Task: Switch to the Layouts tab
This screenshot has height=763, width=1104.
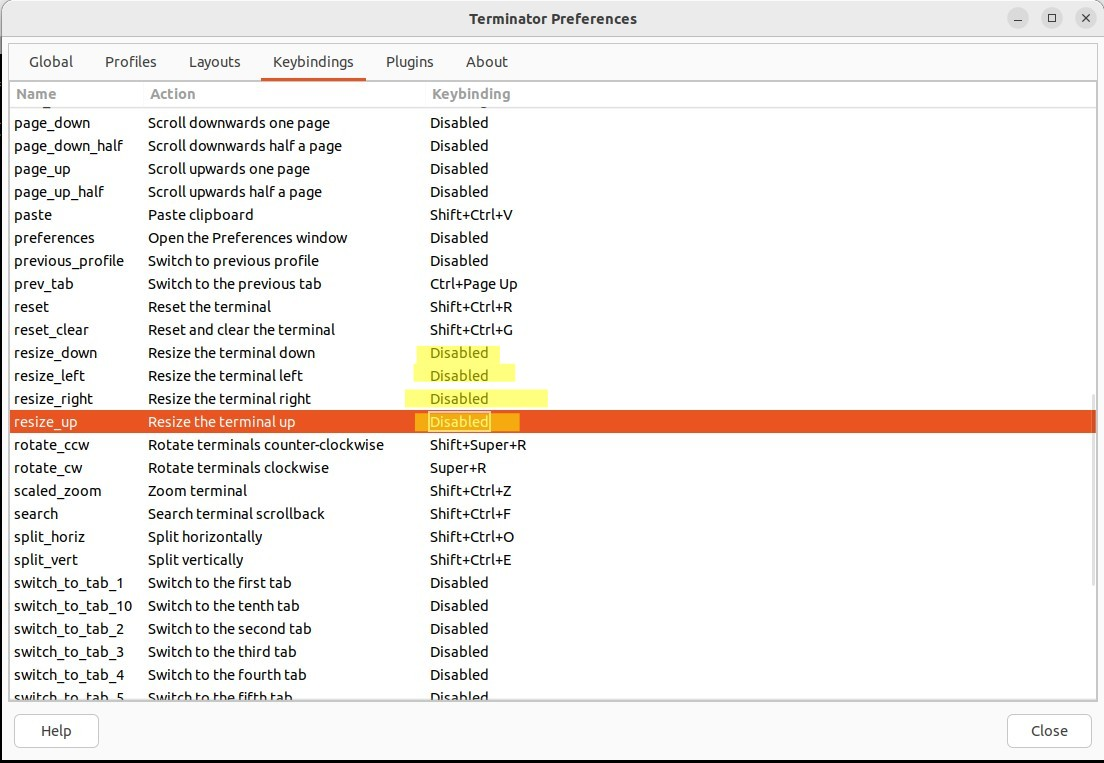Action: pyautogui.click(x=214, y=62)
